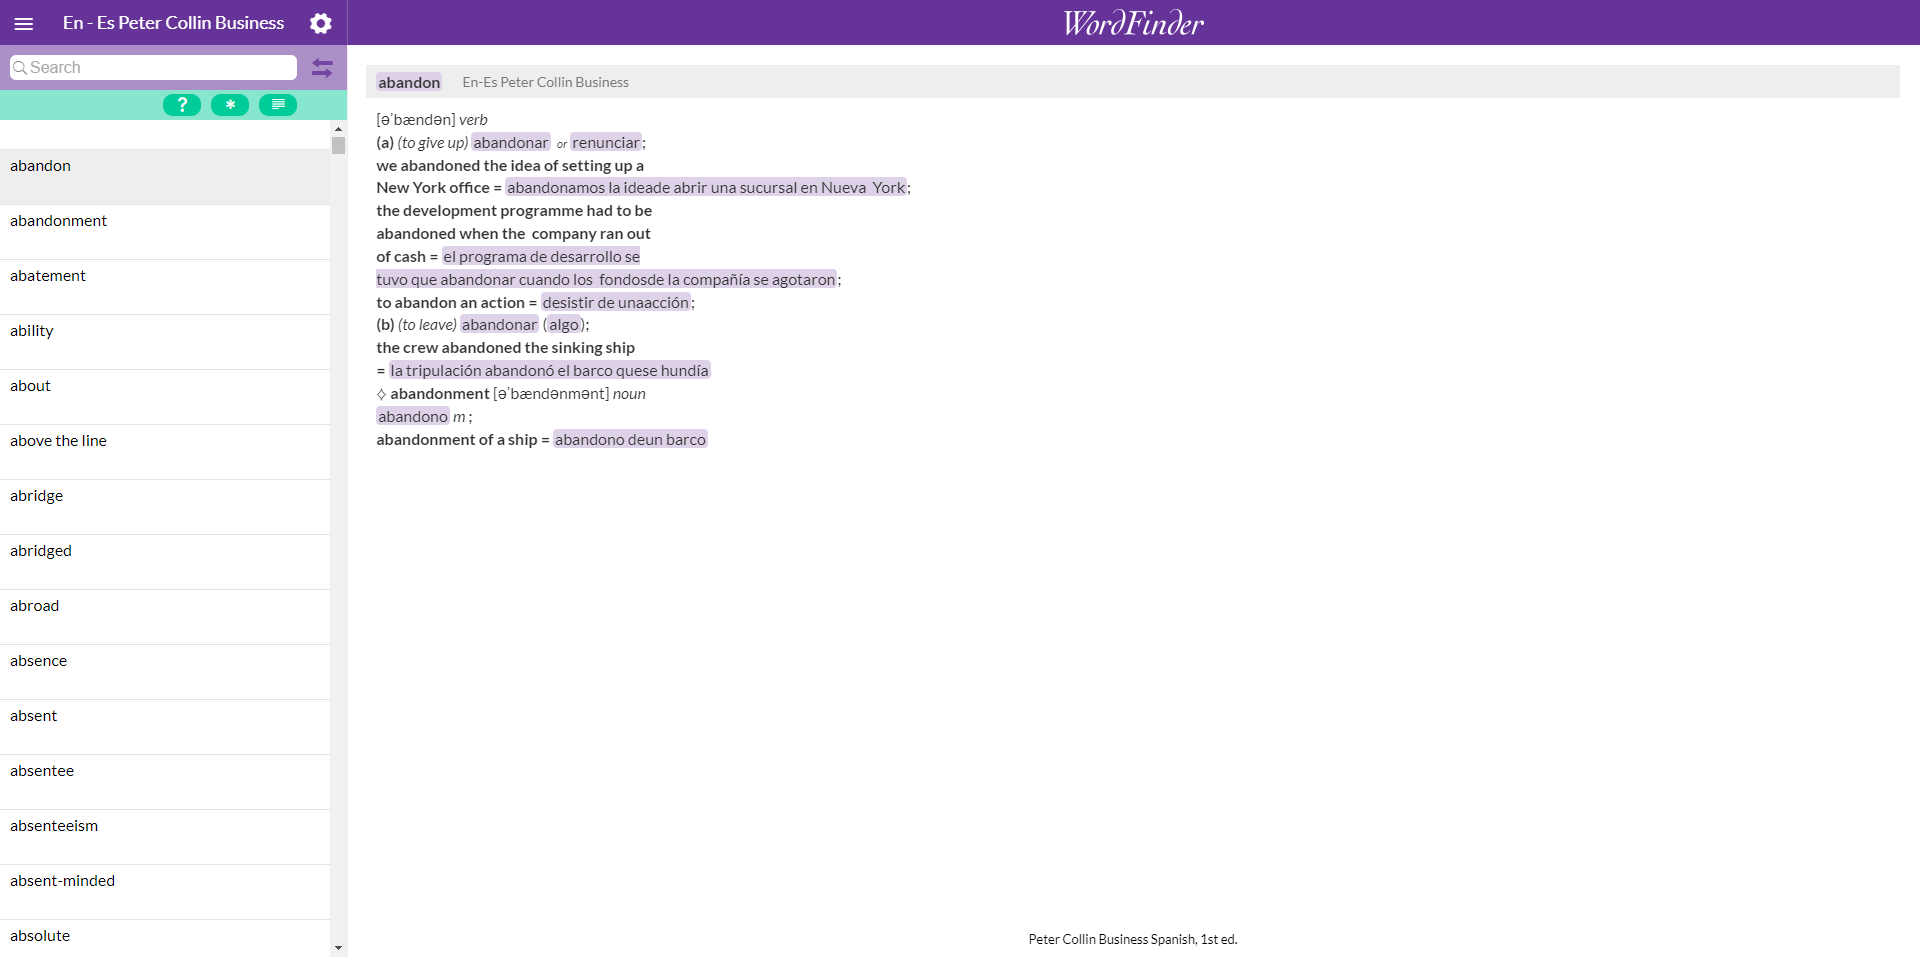Select the 'absolute' word entry
This screenshot has width=1920, height=957.
40,935
